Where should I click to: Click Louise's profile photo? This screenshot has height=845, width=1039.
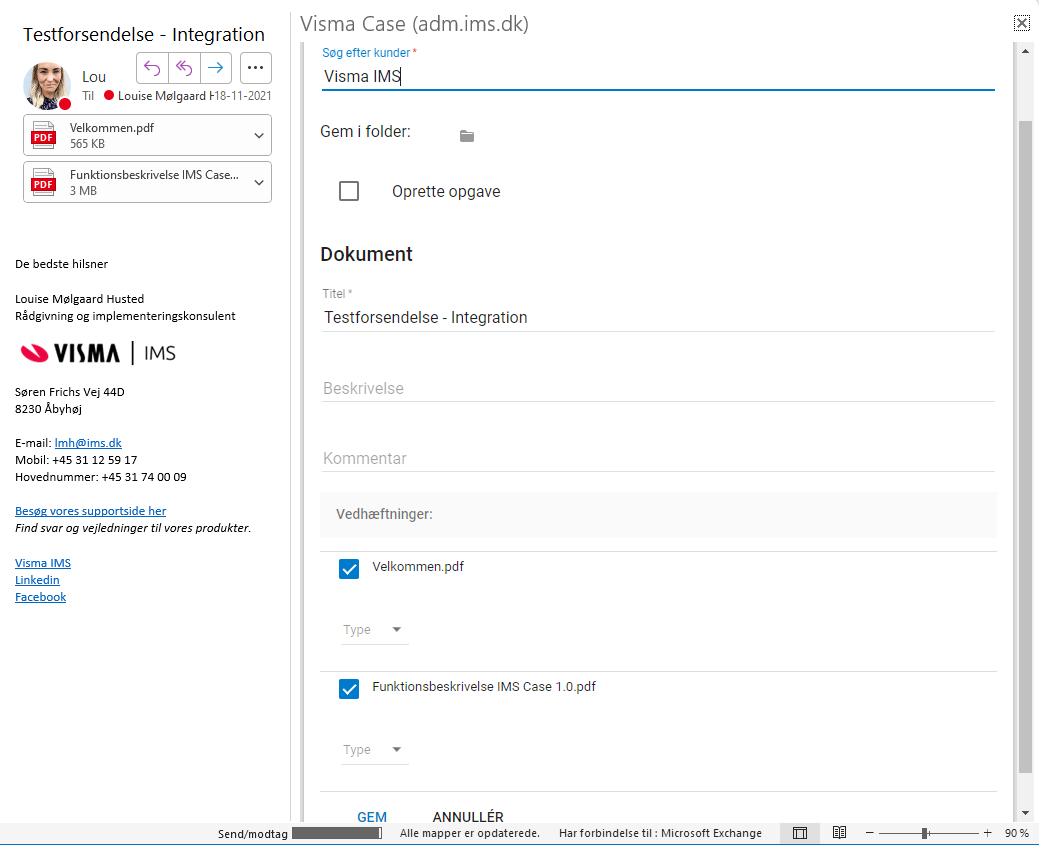(x=46, y=86)
